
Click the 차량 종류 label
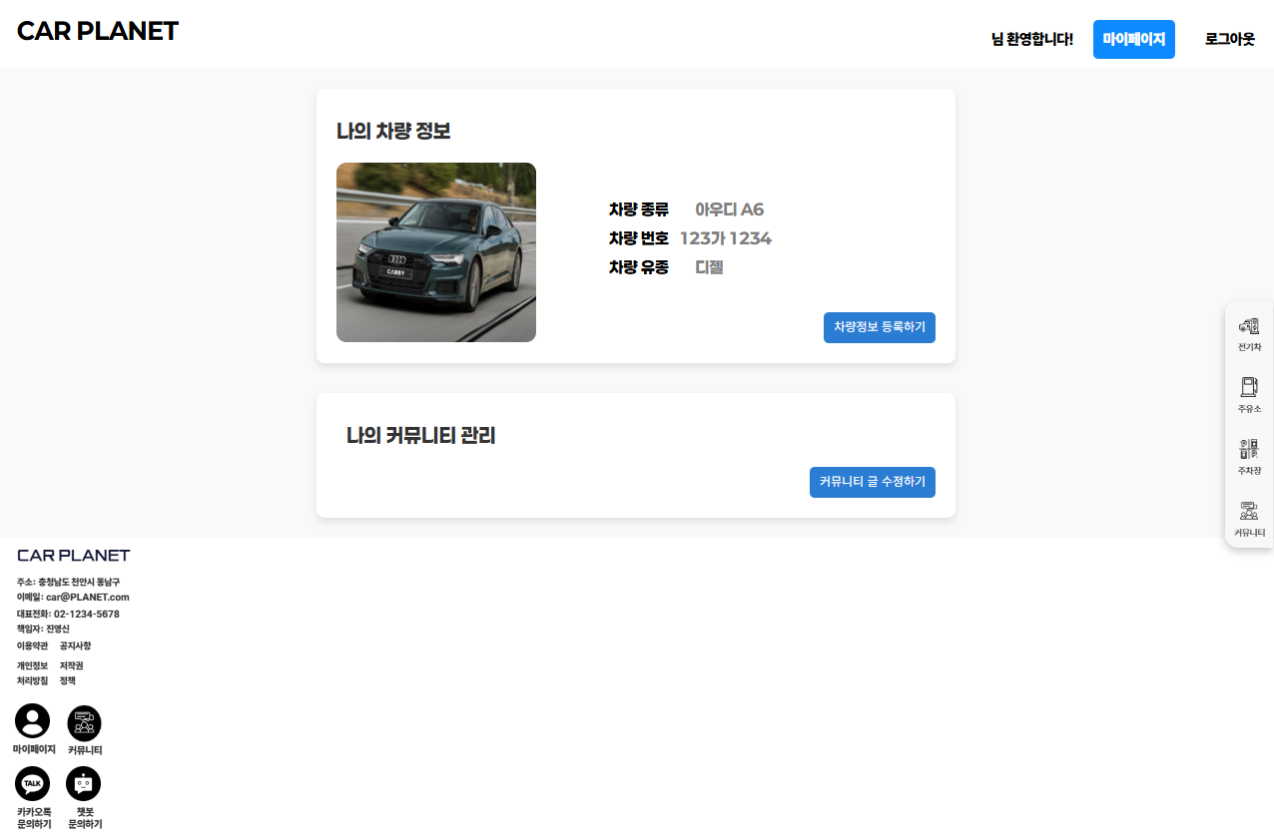tap(638, 210)
